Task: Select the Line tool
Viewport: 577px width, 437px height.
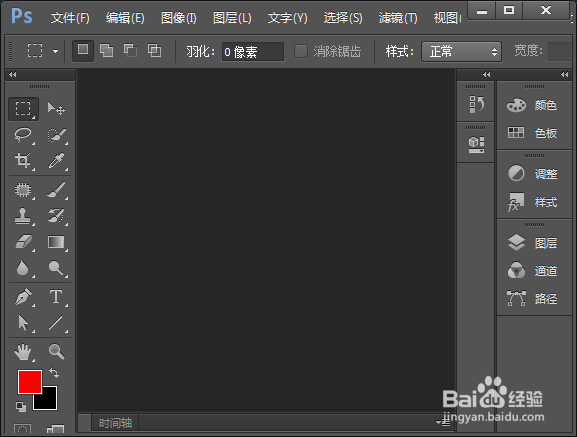Action: [x=56, y=323]
